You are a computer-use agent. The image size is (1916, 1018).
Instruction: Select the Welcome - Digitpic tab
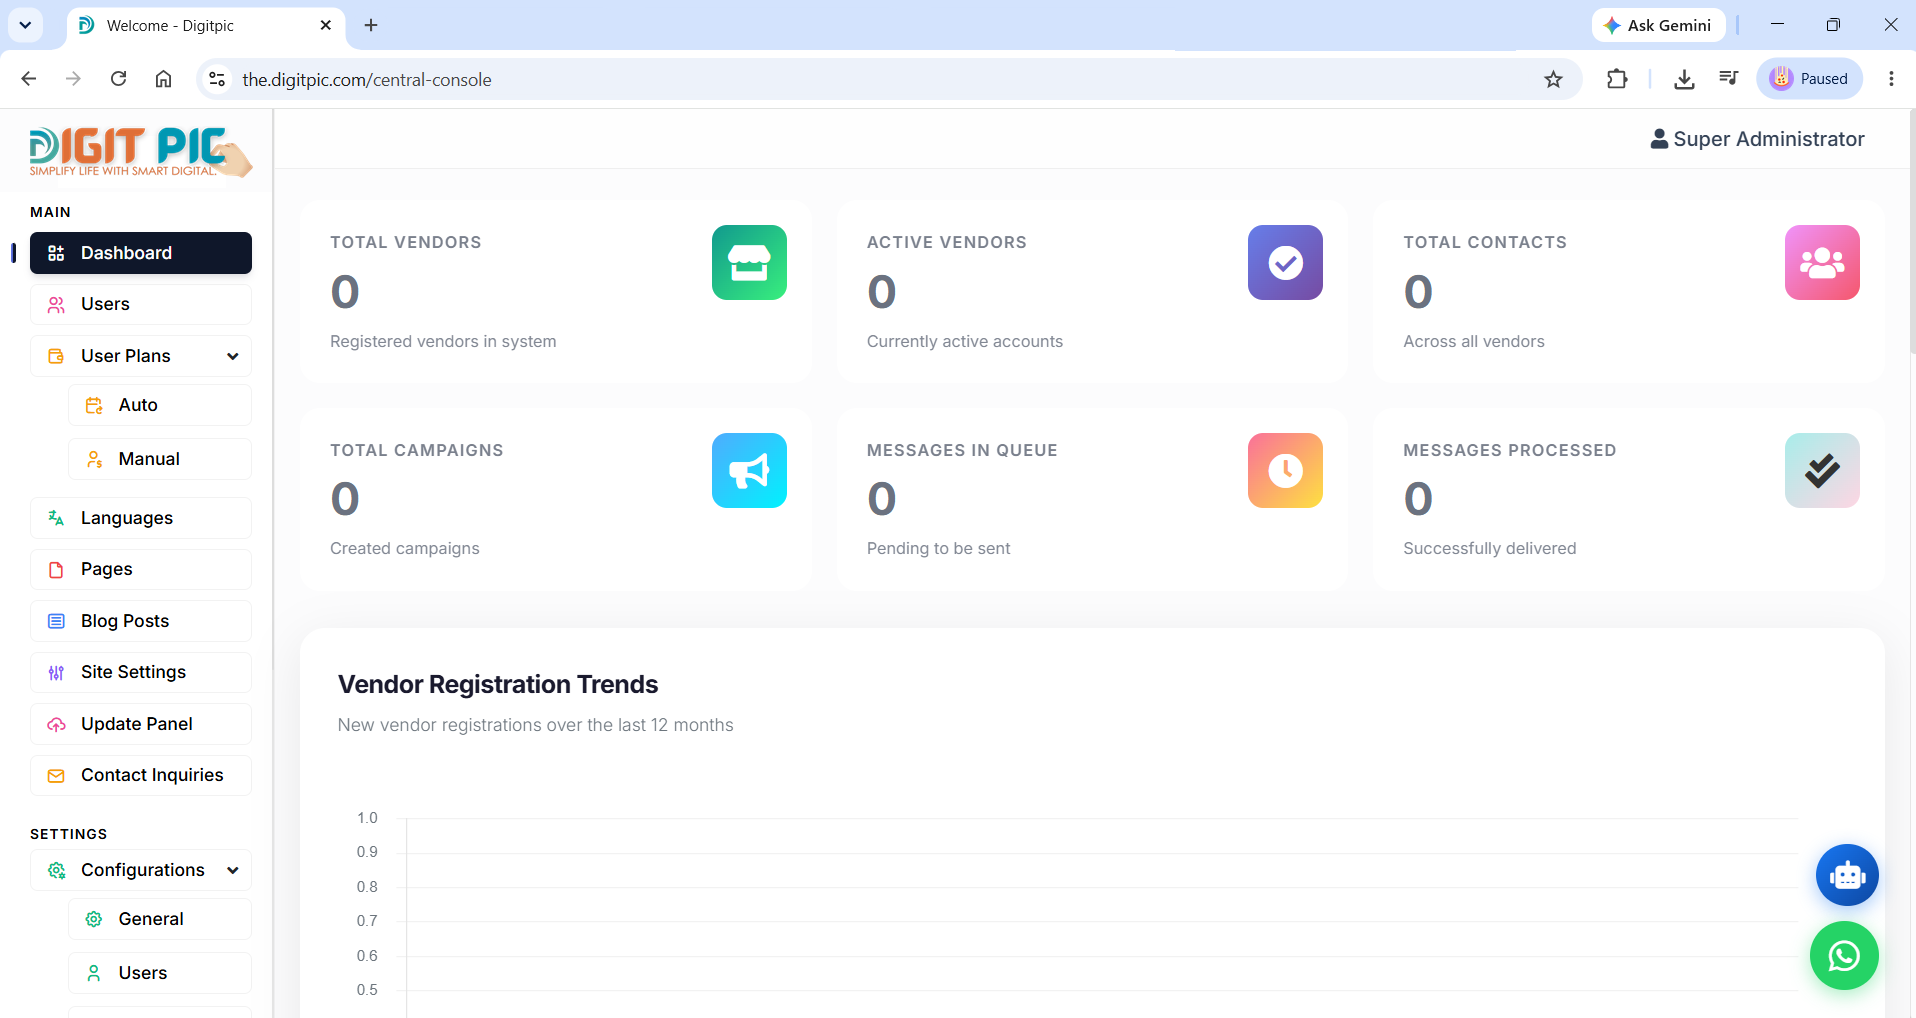[x=206, y=26]
